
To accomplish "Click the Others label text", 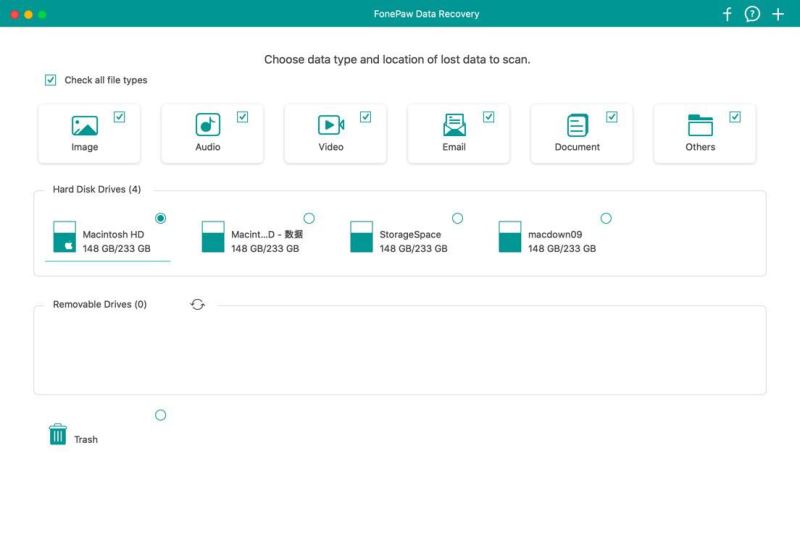I will [701, 147].
